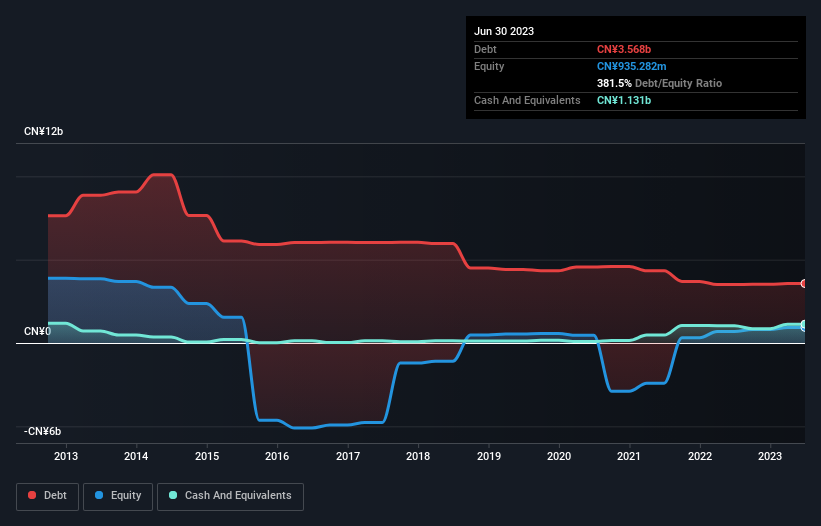Click the Debt value CN¥3.568b

click(624, 49)
